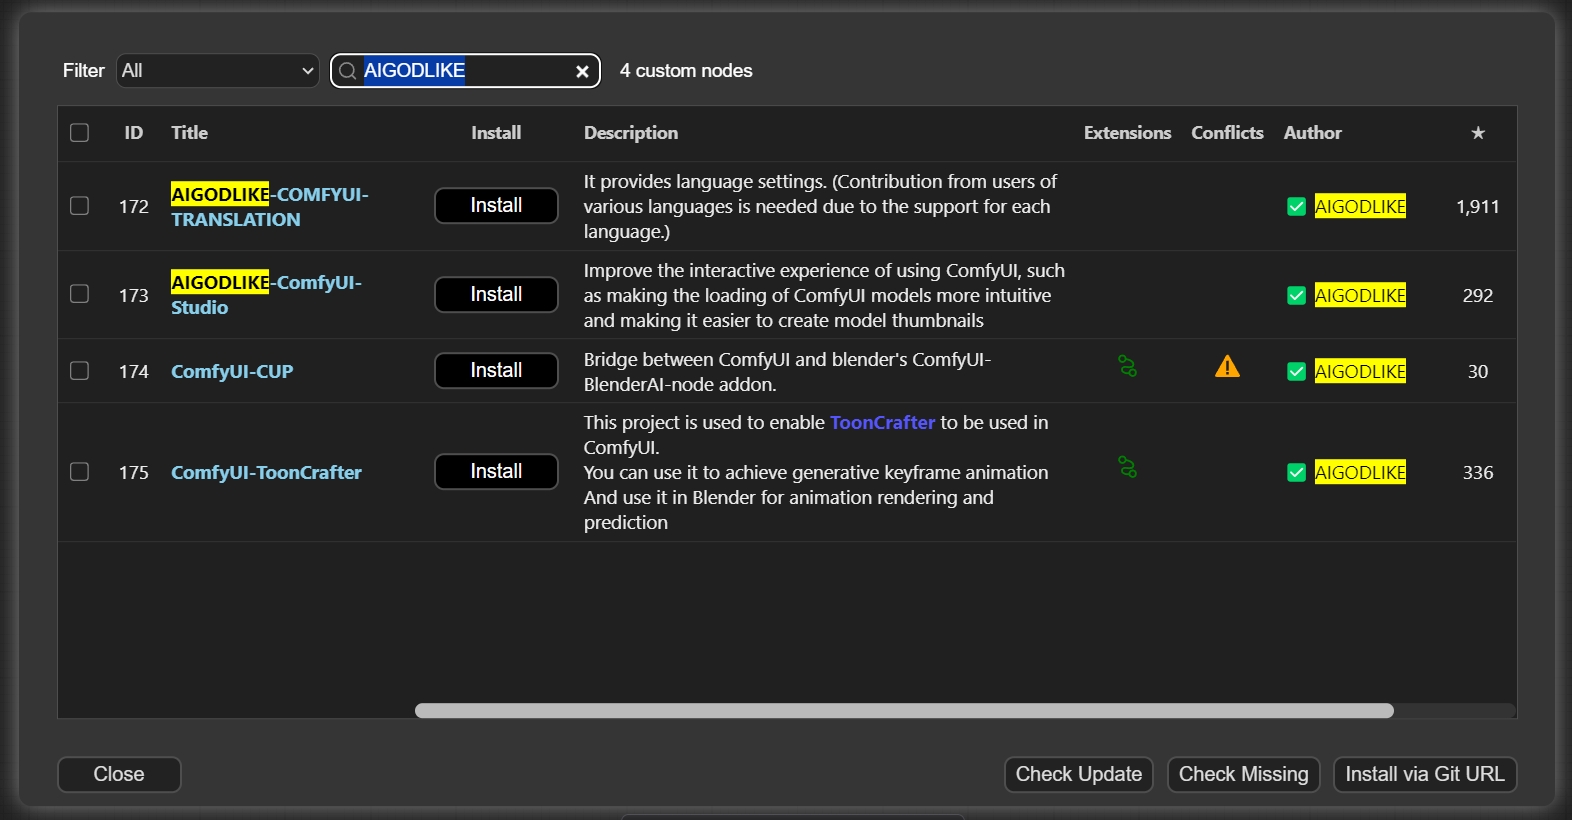Click verified checkmark for ComfyUI-CUP author

[1296, 372]
